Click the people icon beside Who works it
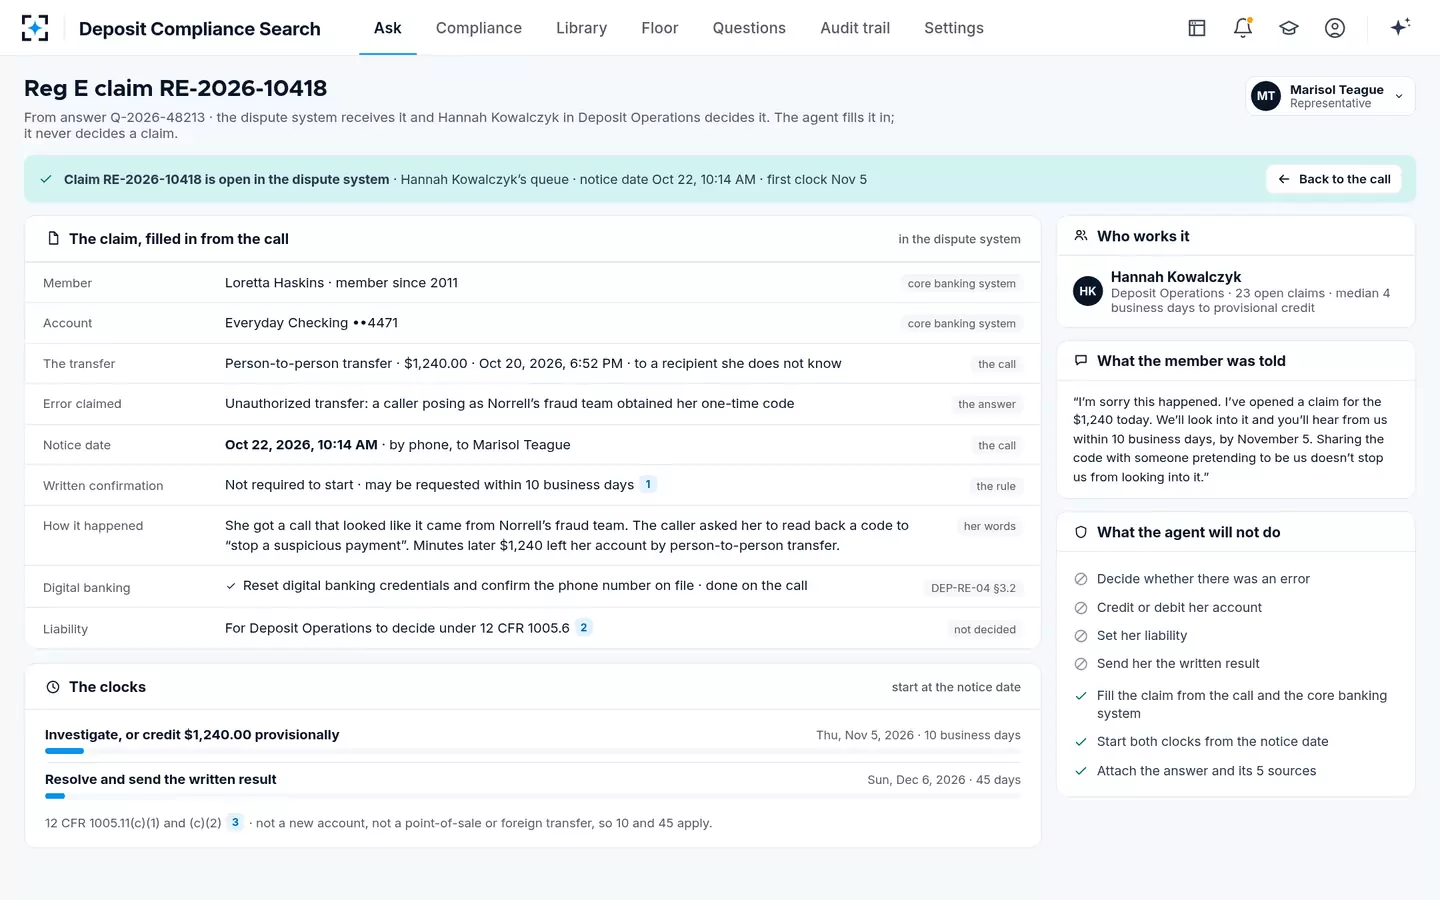 1081,236
